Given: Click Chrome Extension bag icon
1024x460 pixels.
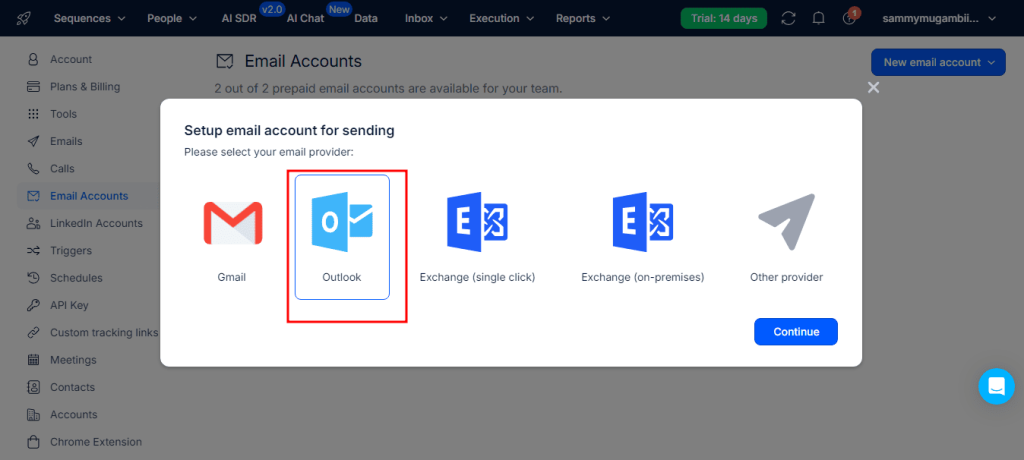Looking at the screenshot, I should [x=33, y=442].
